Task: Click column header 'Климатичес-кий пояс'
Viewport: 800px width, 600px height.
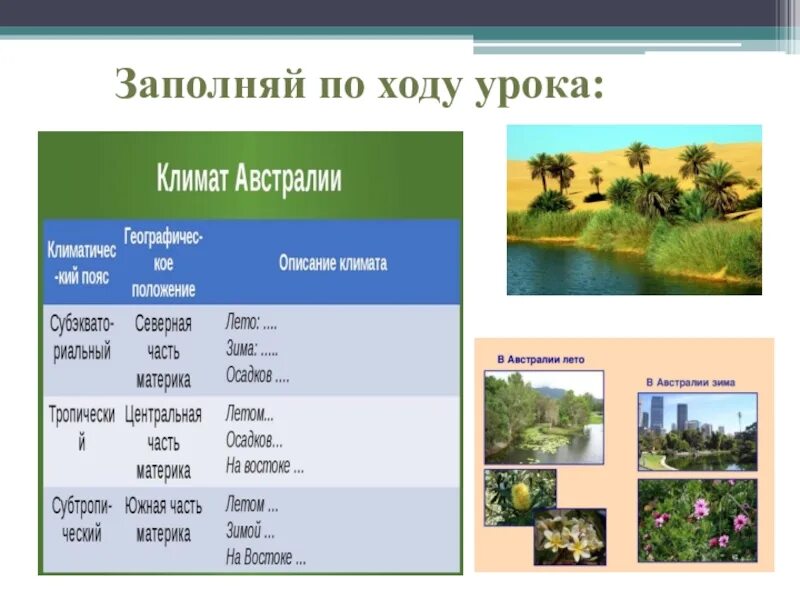Action: 82,263
